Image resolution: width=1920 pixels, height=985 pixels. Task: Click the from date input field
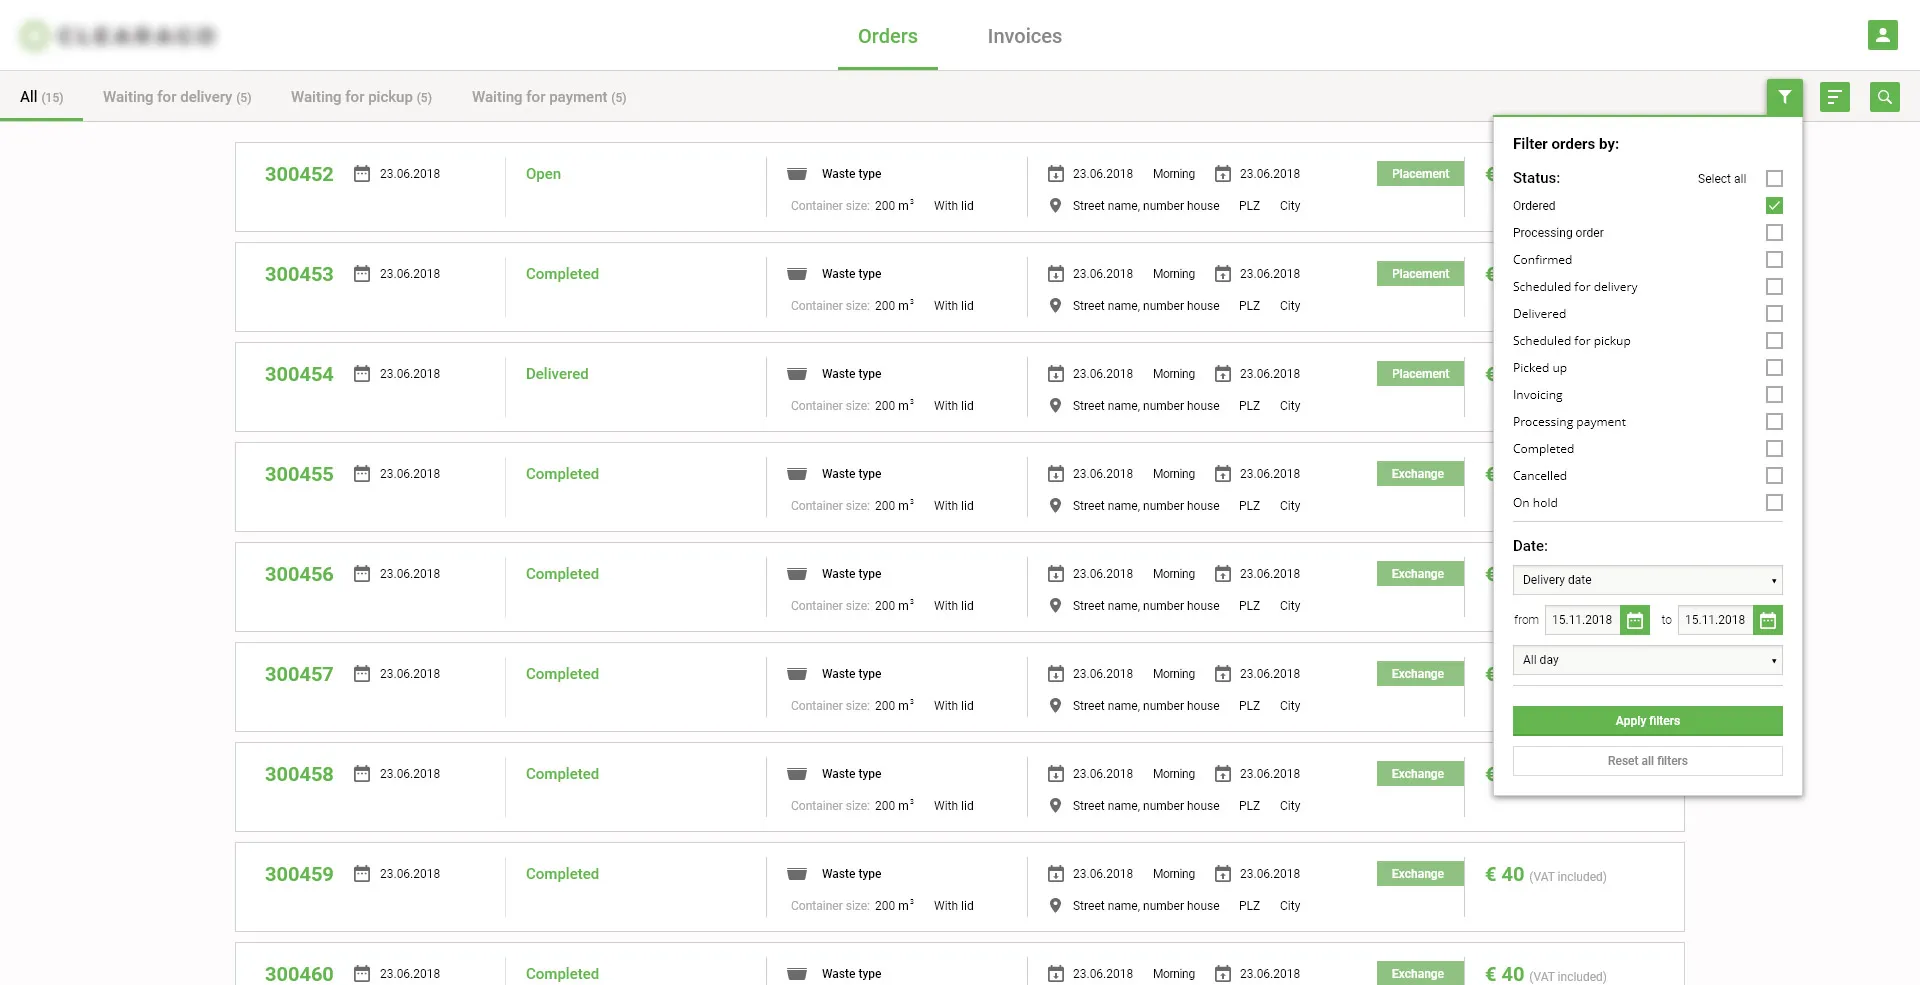tap(1582, 620)
